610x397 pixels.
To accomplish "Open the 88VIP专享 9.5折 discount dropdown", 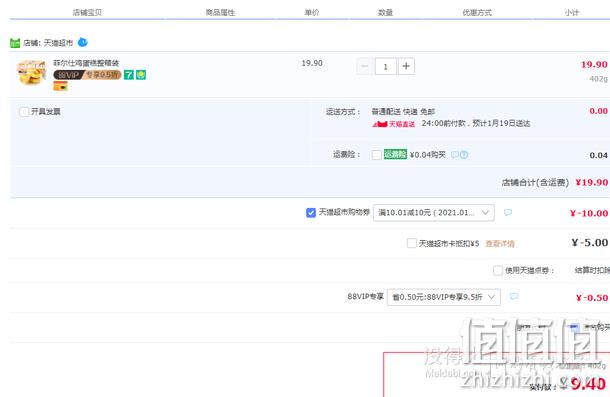I will (x=444, y=297).
